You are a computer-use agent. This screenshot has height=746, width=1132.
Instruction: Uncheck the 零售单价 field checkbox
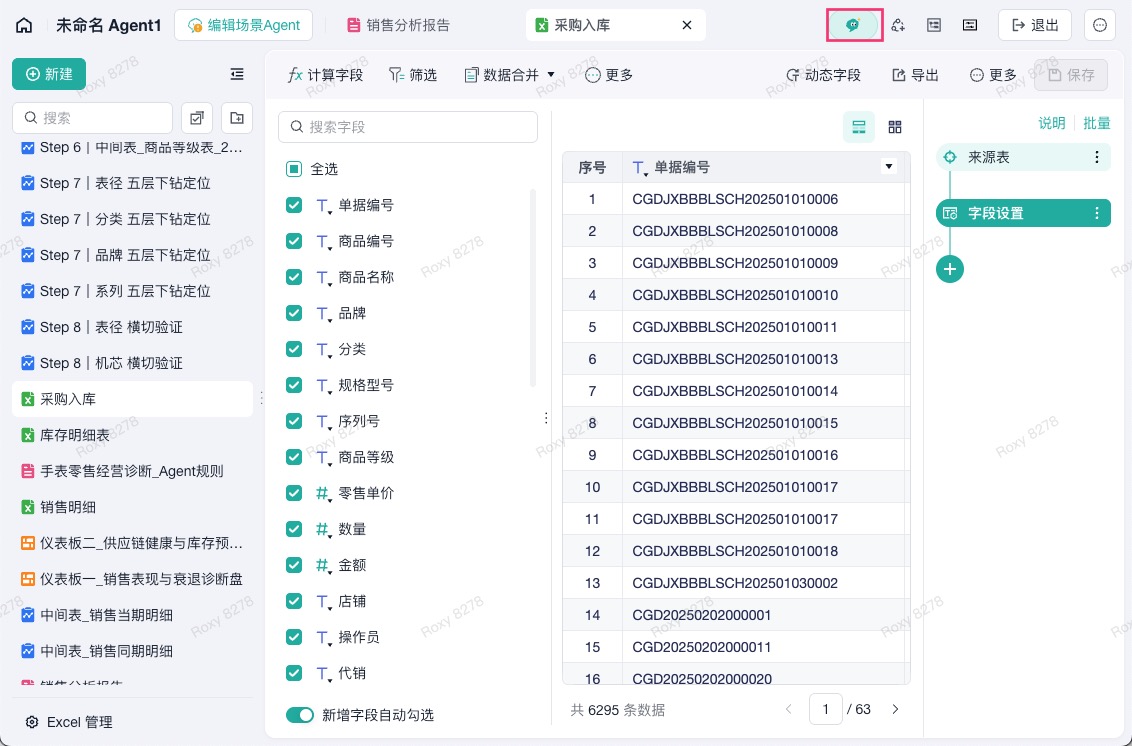(294, 493)
